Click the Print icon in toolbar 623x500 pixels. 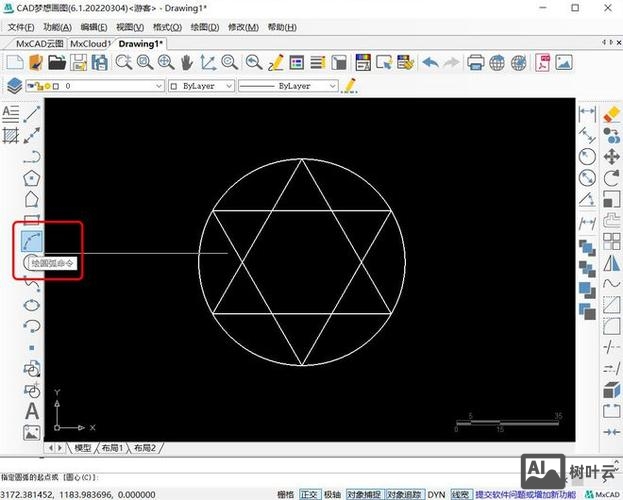point(476,62)
